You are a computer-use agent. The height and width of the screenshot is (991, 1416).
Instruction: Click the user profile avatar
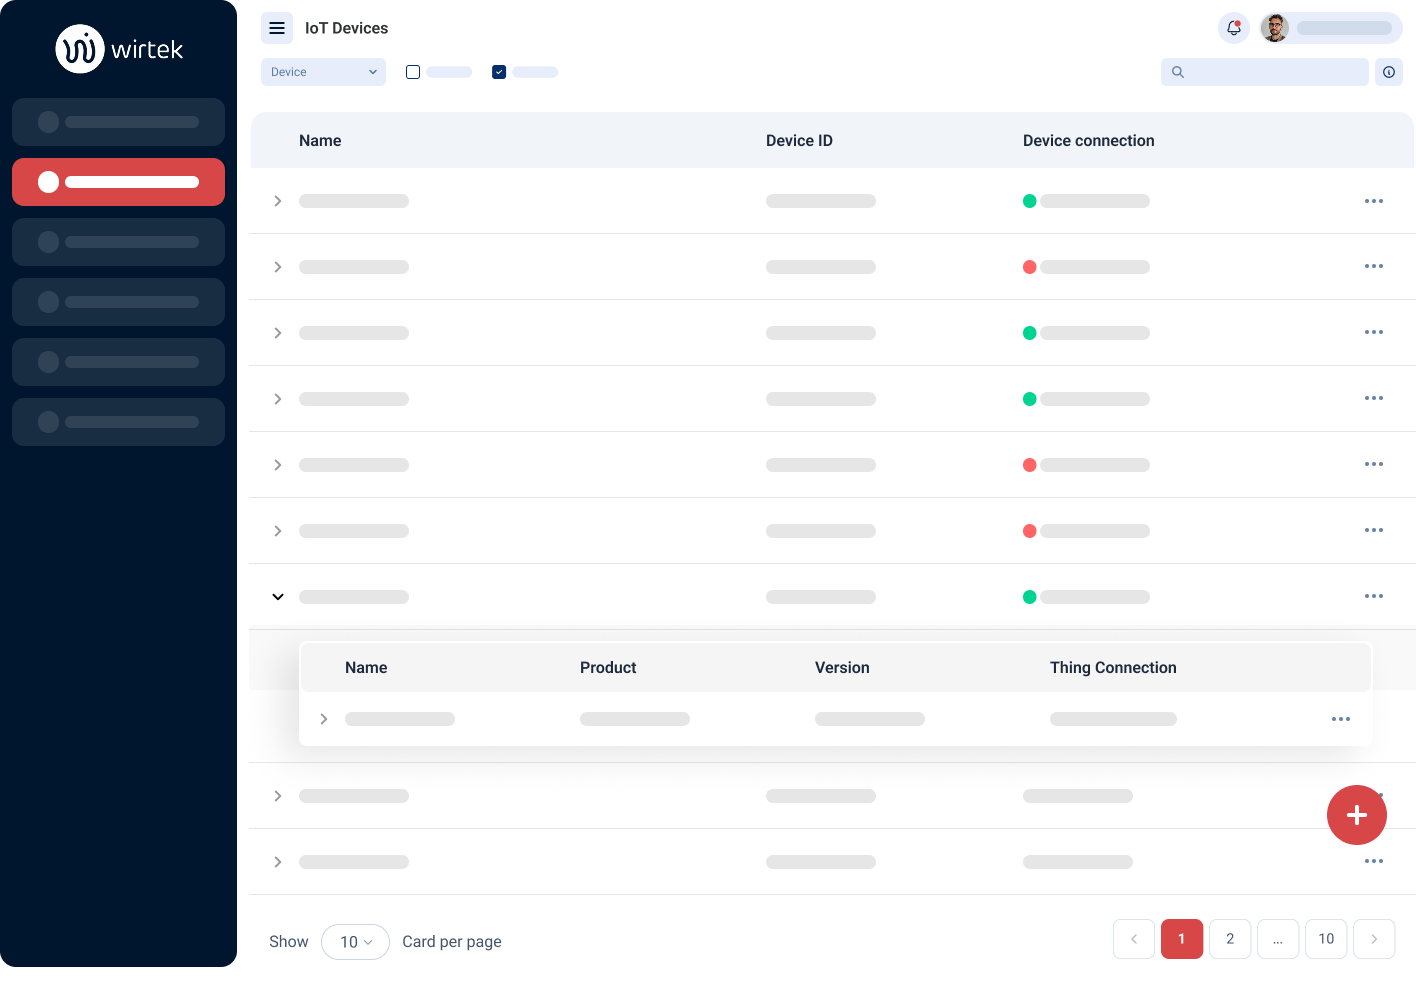tap(1274, 28)
